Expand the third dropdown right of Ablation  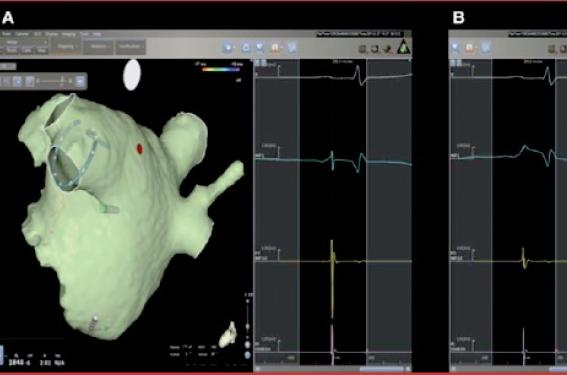[130, 47]
